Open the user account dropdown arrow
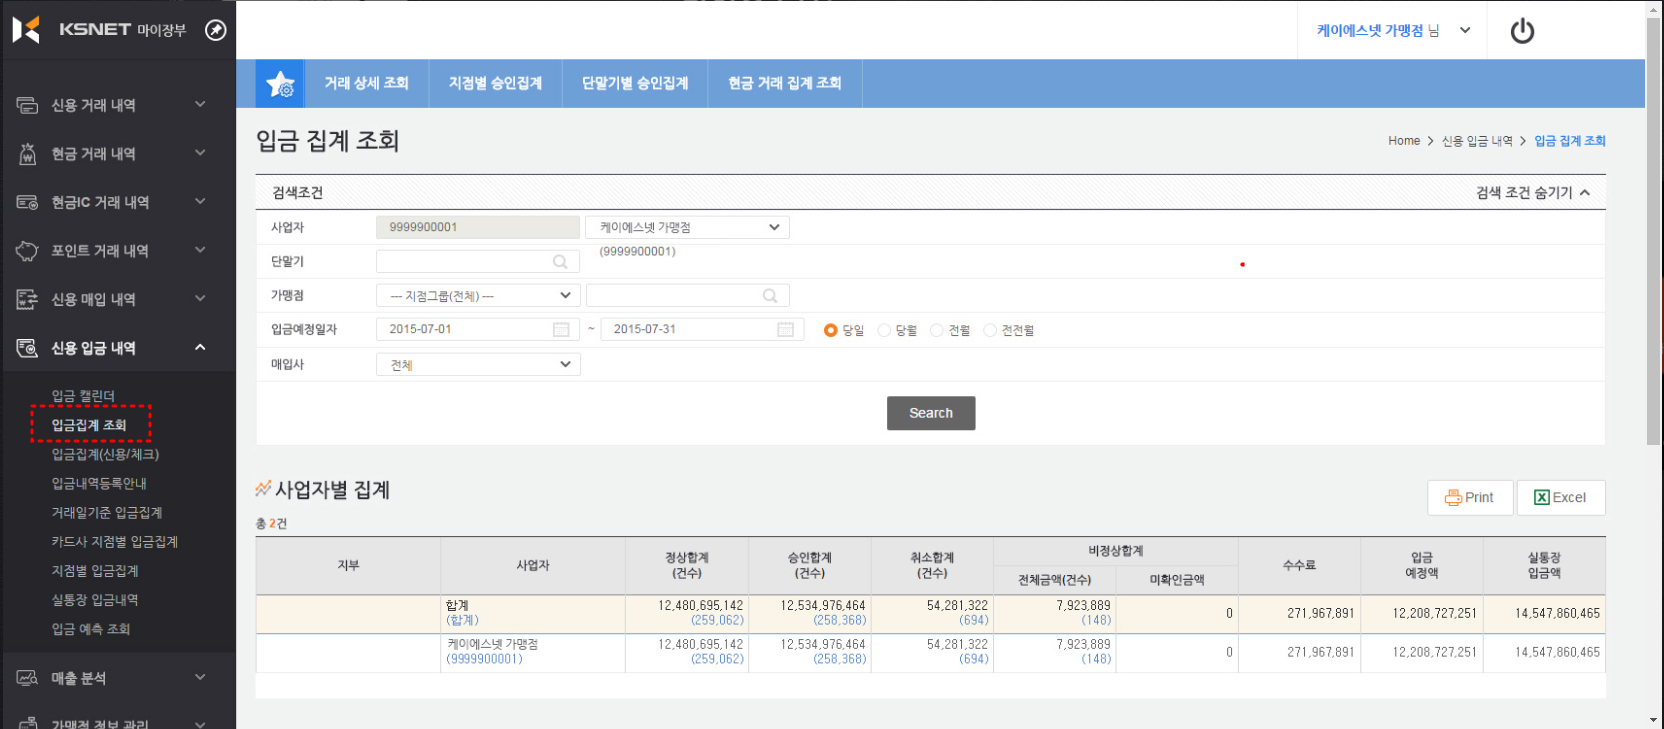 pyautogui.click(x=1465, y=31)
